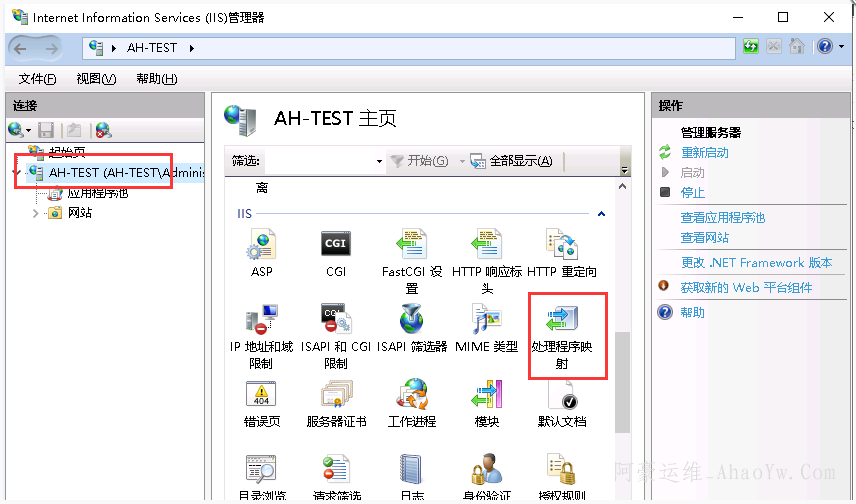Collapse the IIS group section

(x=601, y=214)
